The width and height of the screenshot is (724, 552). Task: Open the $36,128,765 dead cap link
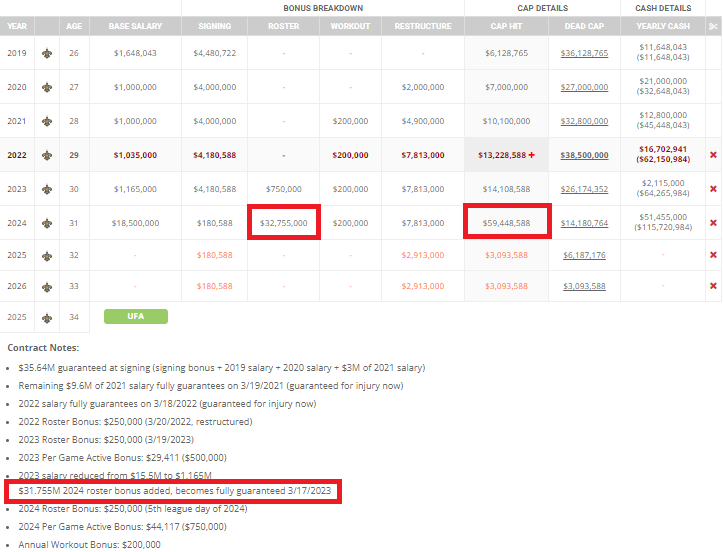584,53
